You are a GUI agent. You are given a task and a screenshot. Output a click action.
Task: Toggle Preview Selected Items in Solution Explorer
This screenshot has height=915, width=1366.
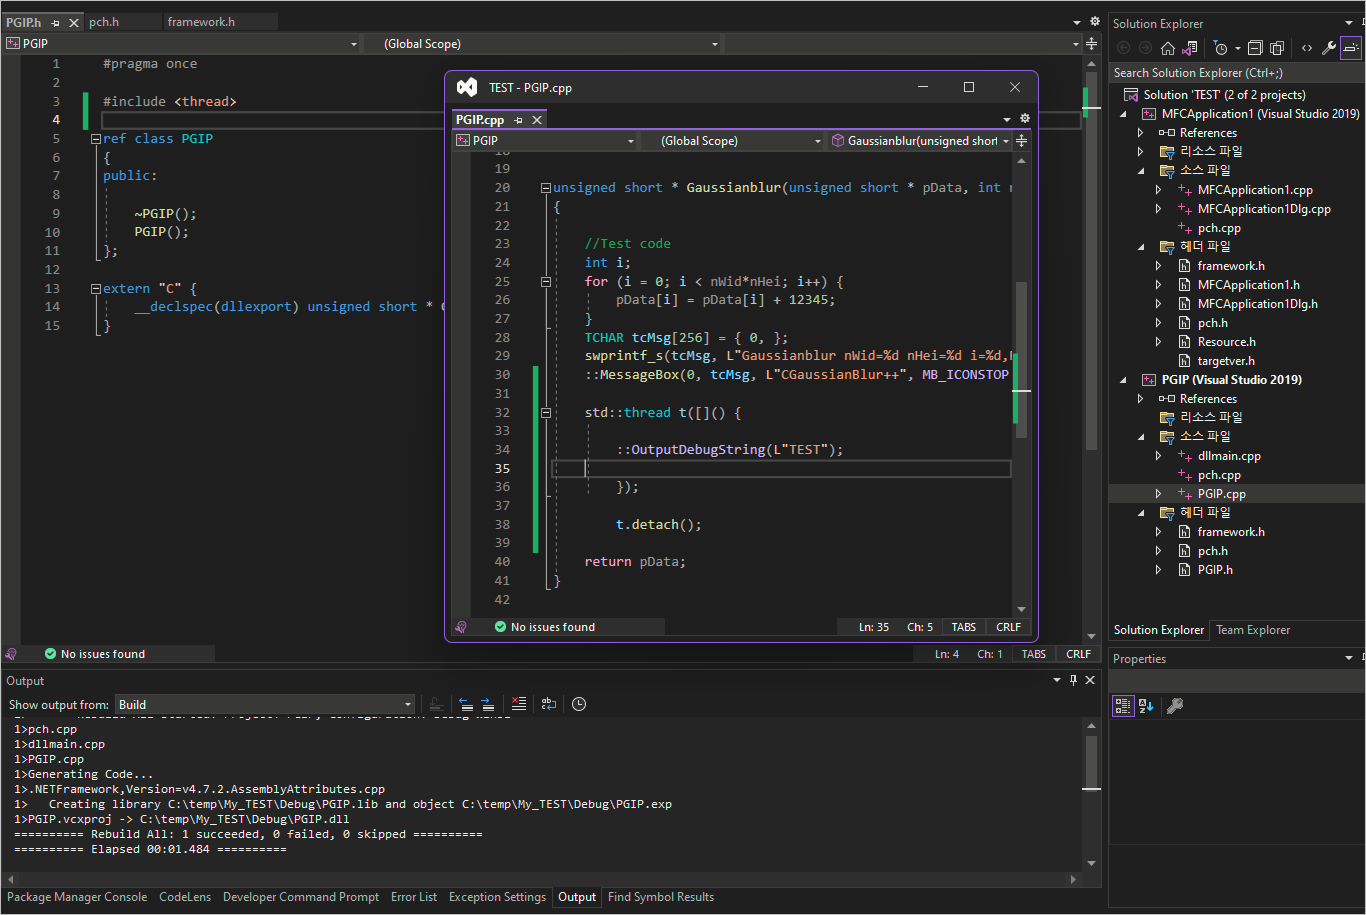point(1350,48)
